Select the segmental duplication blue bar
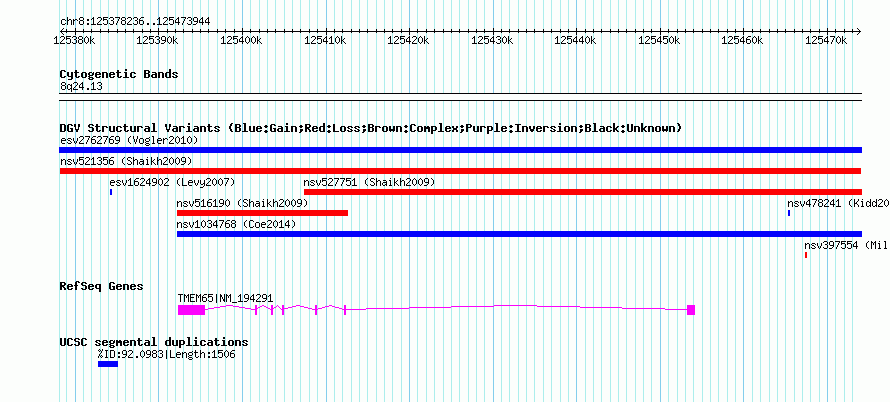Viewport: 890px width, 402px height. pyautogui.click(x=108, y=364)
